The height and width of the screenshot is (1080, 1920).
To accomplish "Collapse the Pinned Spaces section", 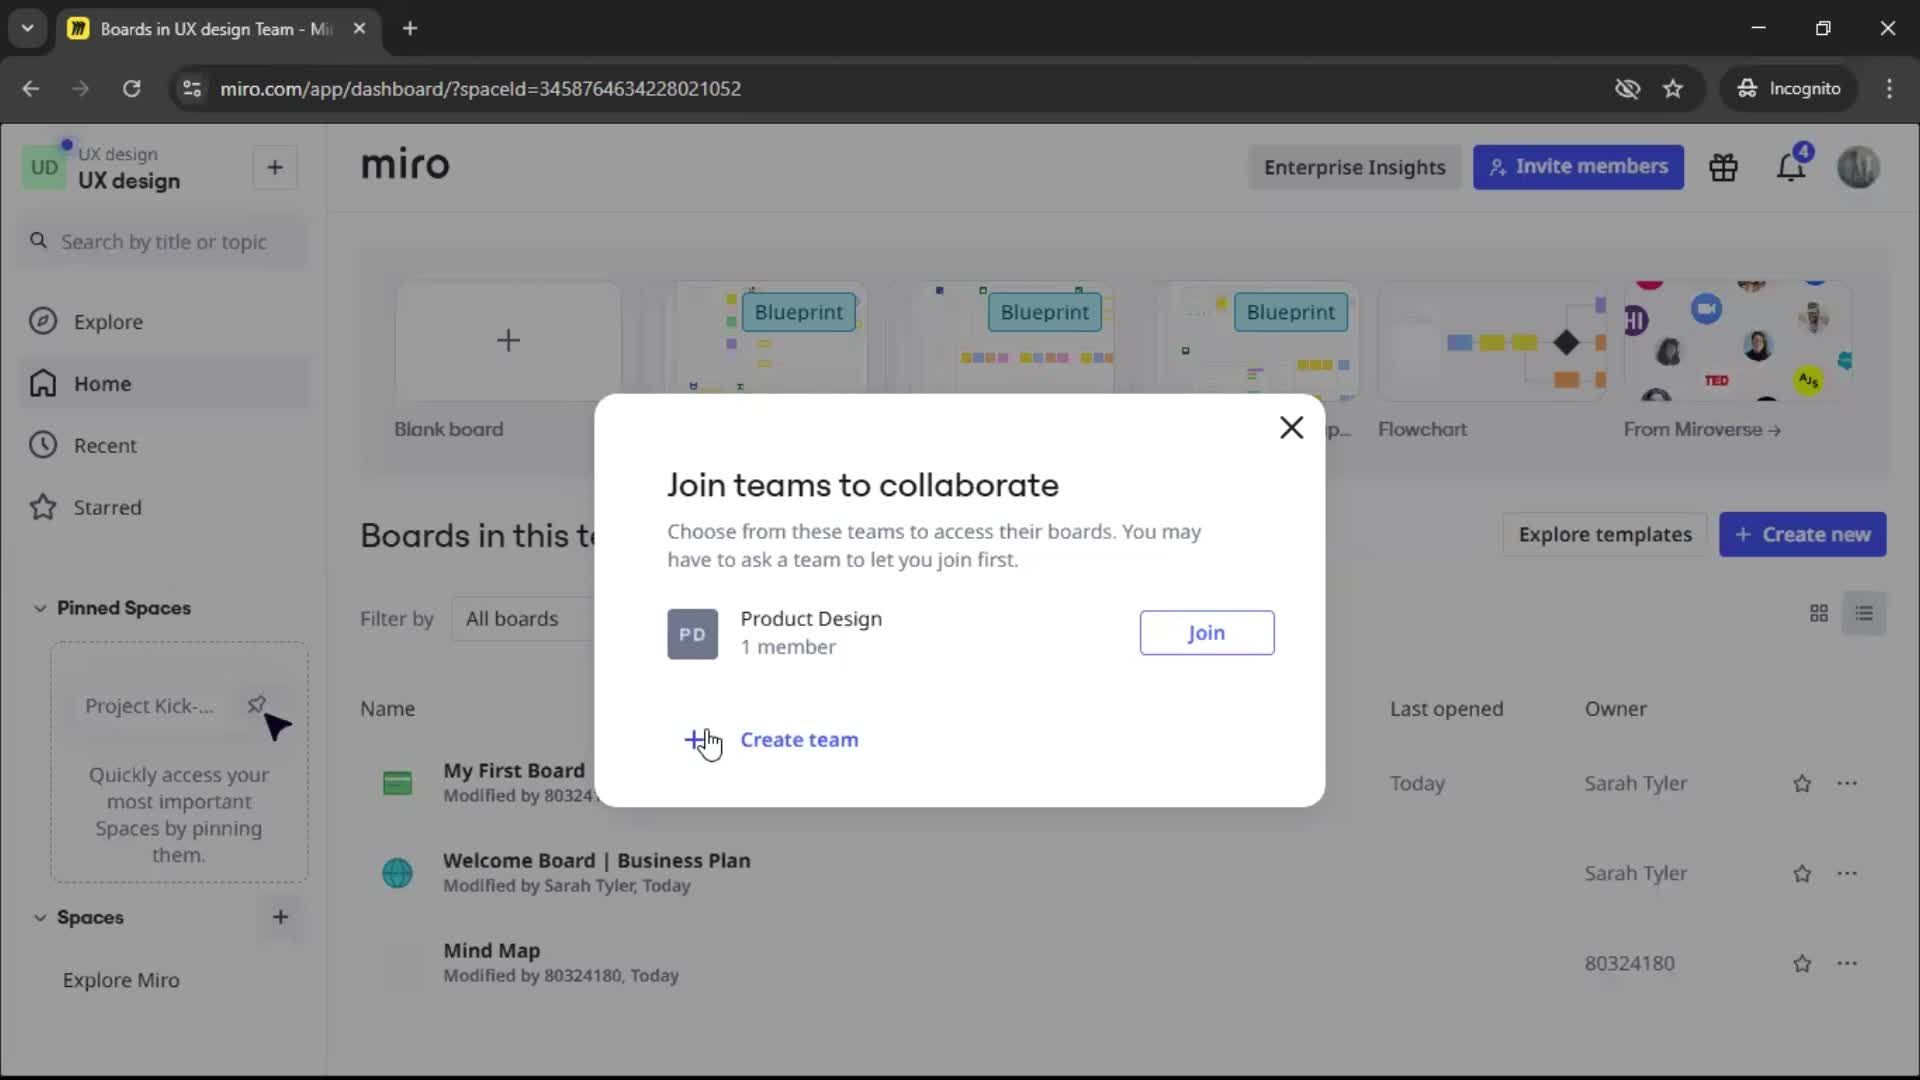I will point(40,608).
